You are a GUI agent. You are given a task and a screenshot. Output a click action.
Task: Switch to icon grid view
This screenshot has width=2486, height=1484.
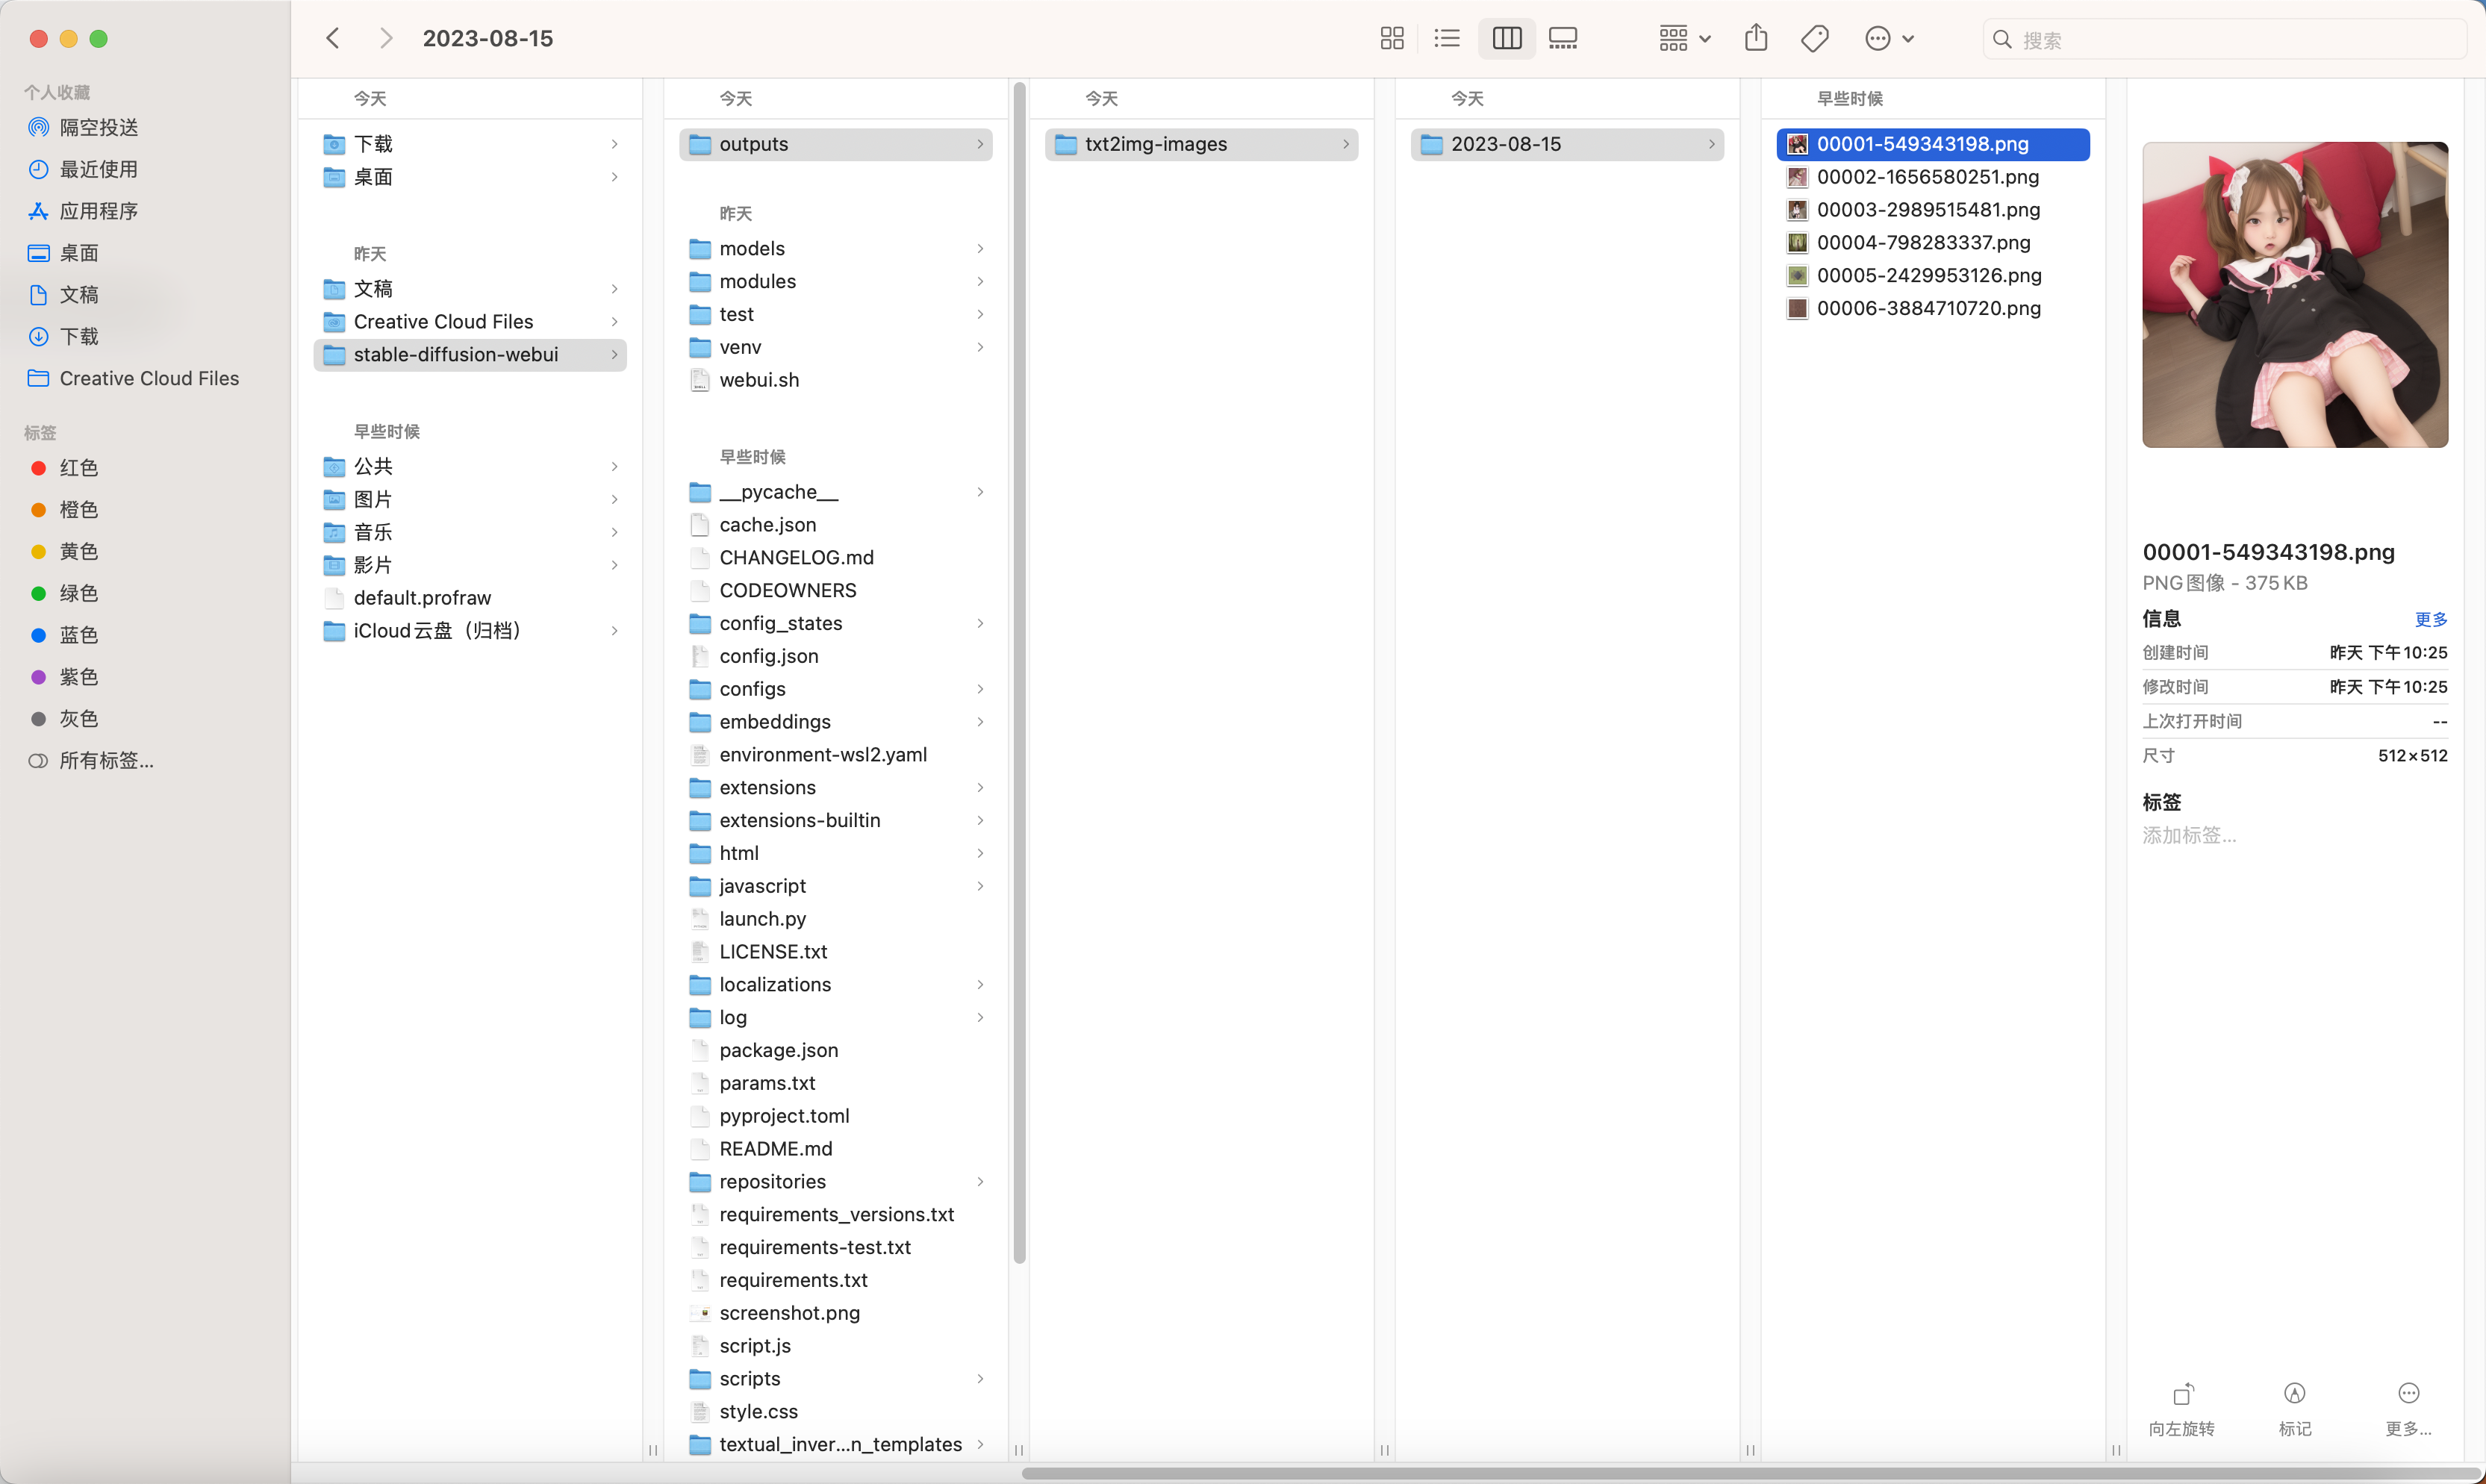[1391, 39]
